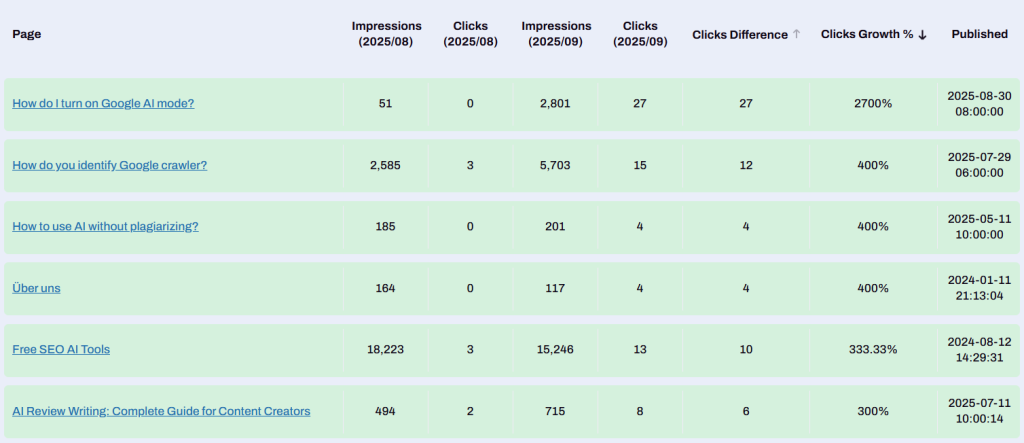The width and height of the screenshot is (1024, 443).
Task: Click the 2025-08-30 published date cell
Action: [x=979, y=104]
